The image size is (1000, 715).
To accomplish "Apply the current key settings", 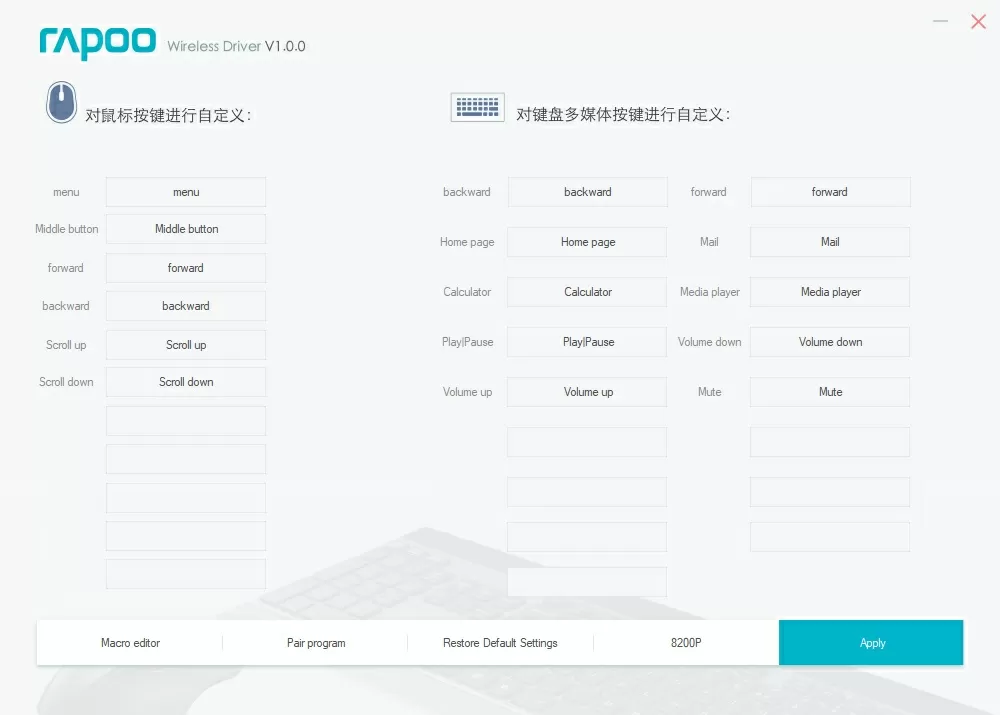I will (x=871, y=643).
